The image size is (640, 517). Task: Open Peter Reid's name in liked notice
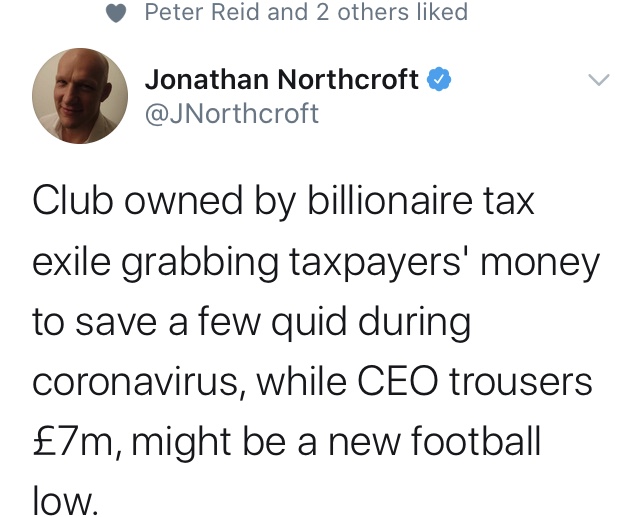[202, 12]
